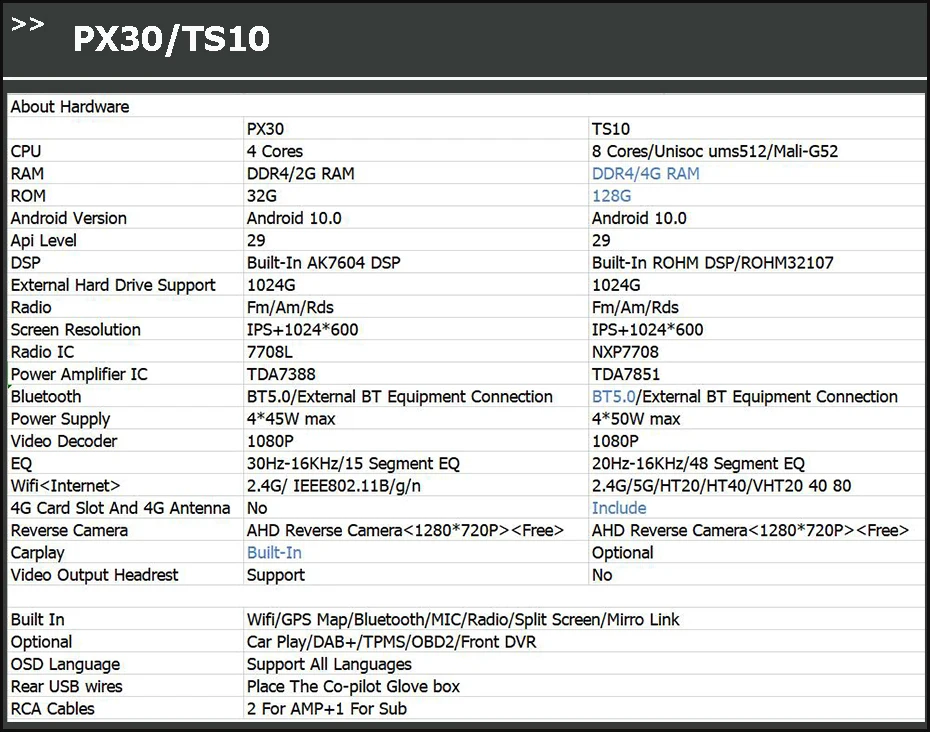The height and width of the screenshot is (732, 930).
Task: Open the blue BT5.0 link
Action: coord(612,397)
